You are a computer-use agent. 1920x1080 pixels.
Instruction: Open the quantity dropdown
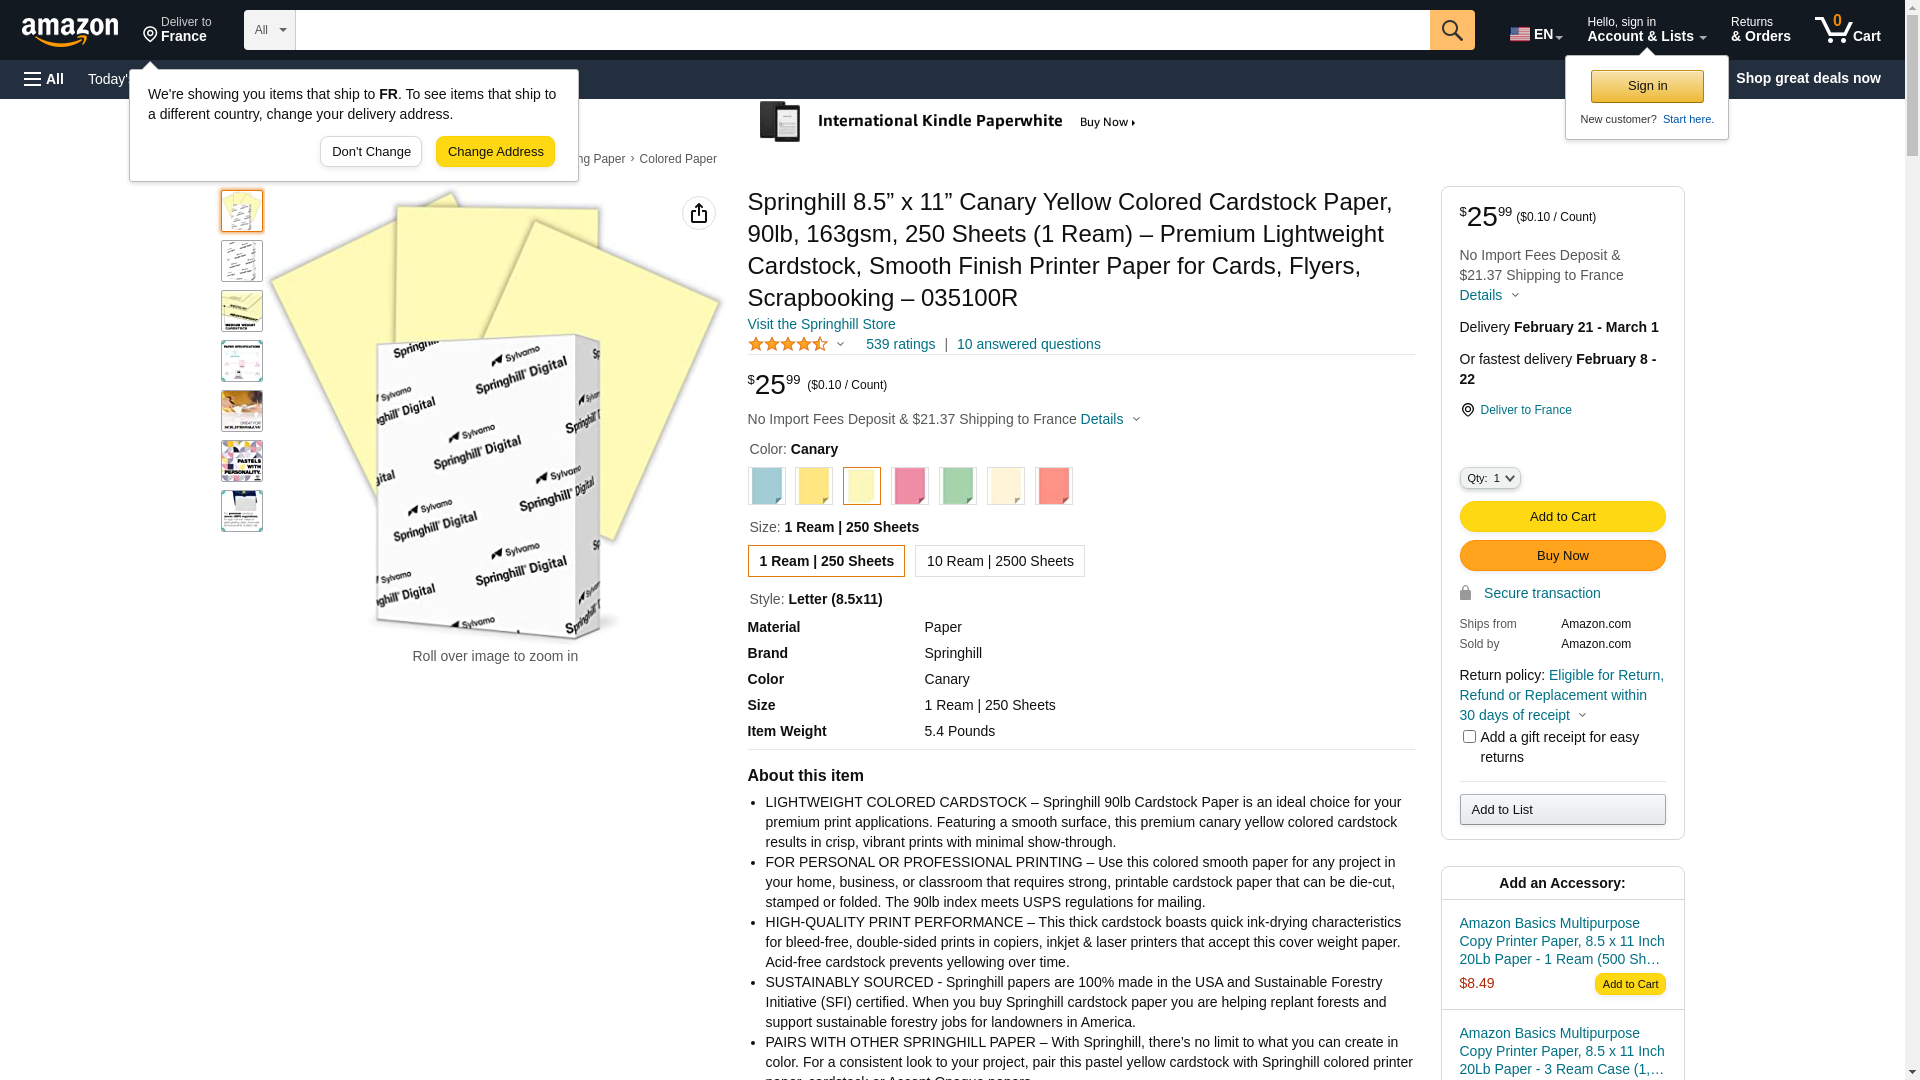pyautogui.click(x=1490, y=478)
